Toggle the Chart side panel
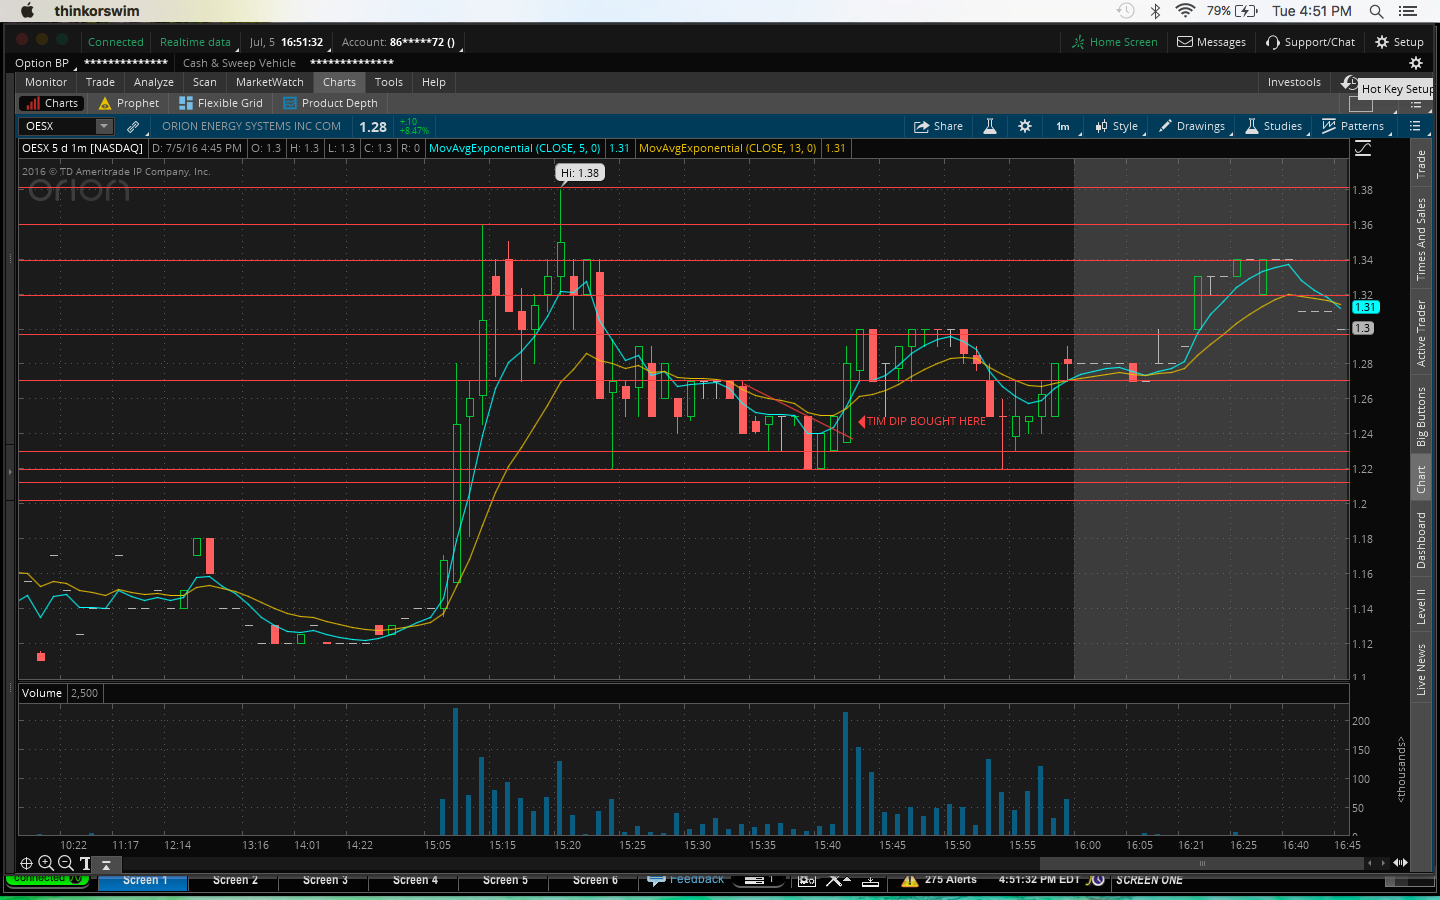Screen dimensions: 1440x900 tap(1421, 479)
